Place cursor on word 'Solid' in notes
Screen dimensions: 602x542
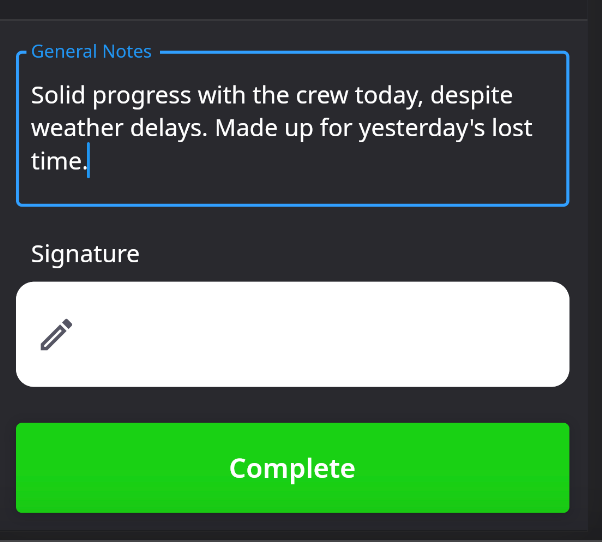click(x=58, y=95)
